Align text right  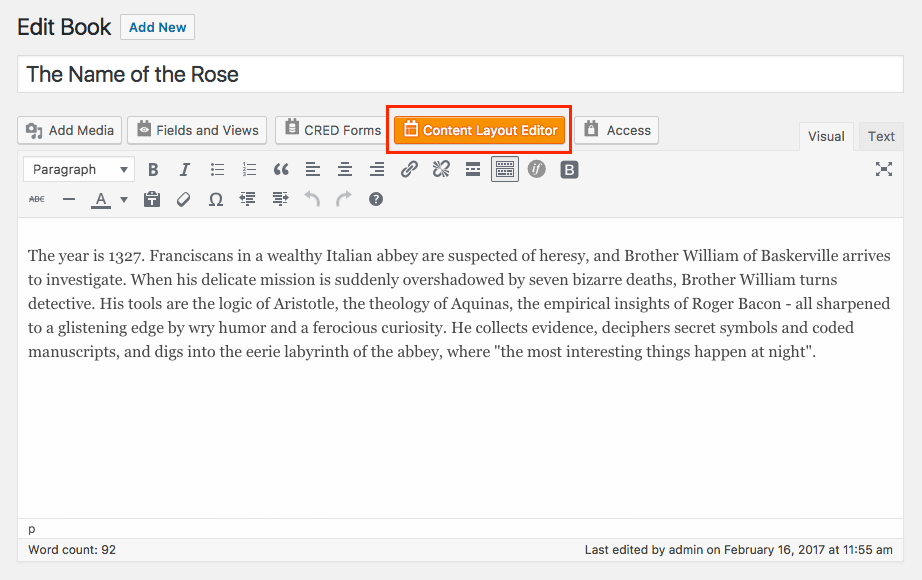point(377,170)
